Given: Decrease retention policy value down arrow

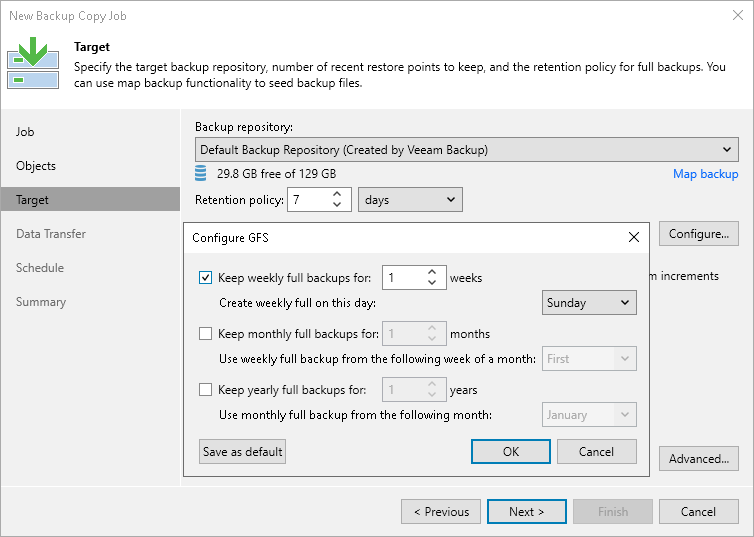Looking at the screenshot, I should [x=337, y=205].
